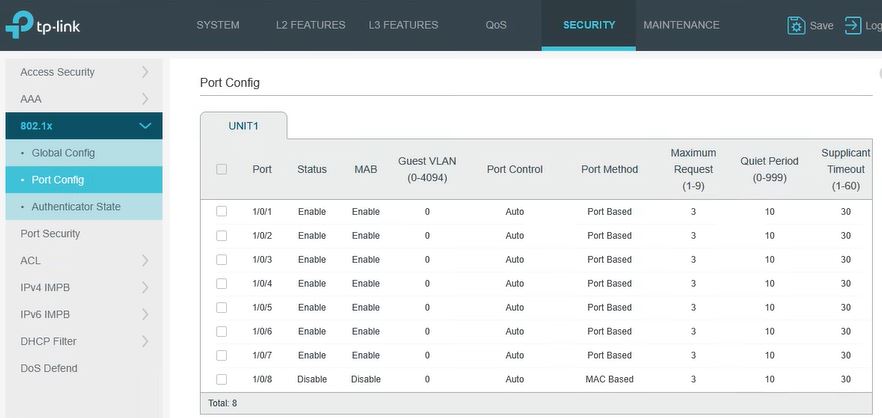
Task: Click the Logout arrow icon
Action: 853,25
